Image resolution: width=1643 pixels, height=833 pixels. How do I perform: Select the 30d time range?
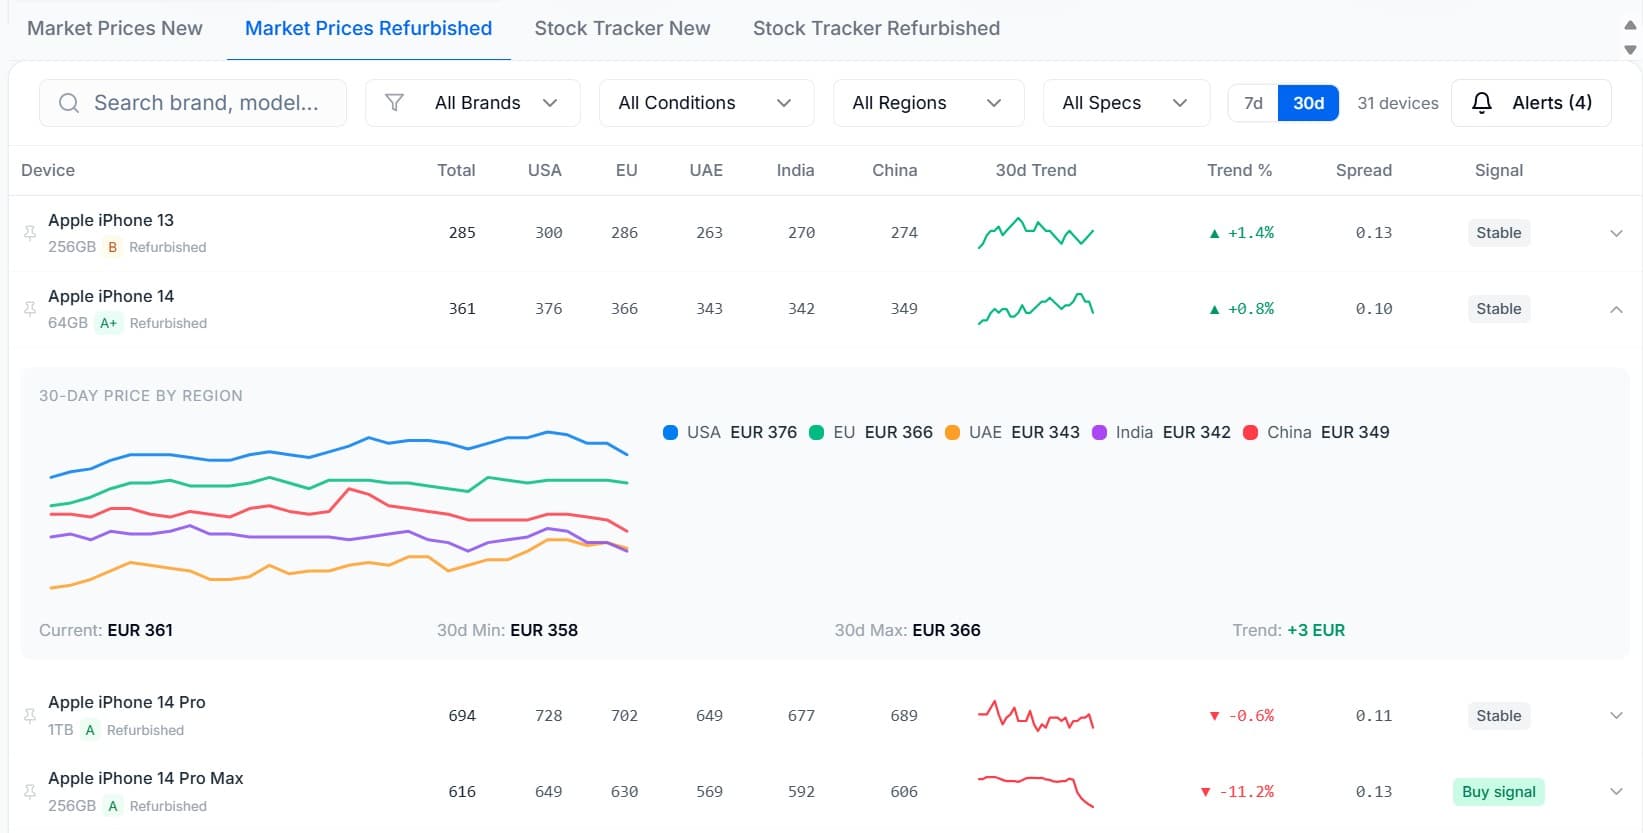(x=1308, y=103)
